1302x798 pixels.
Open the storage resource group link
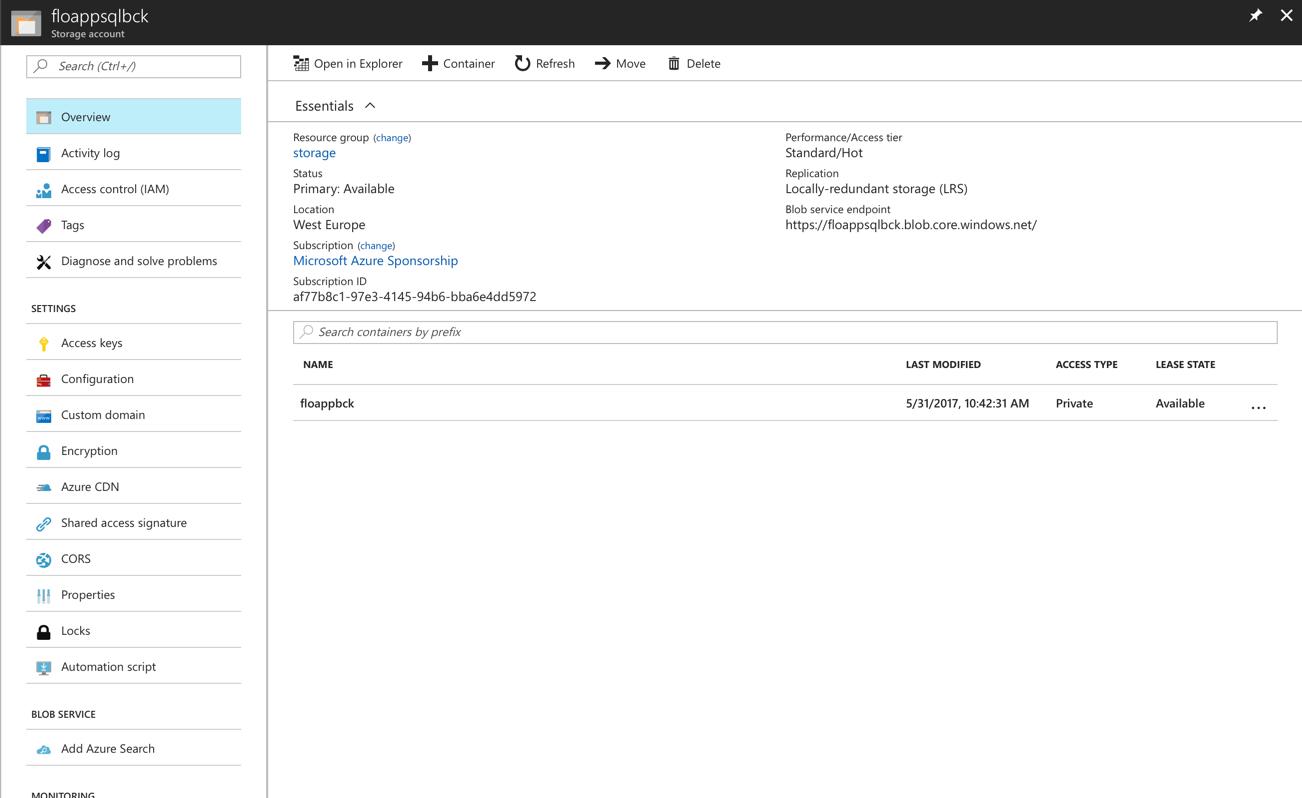tap(314, 153)
